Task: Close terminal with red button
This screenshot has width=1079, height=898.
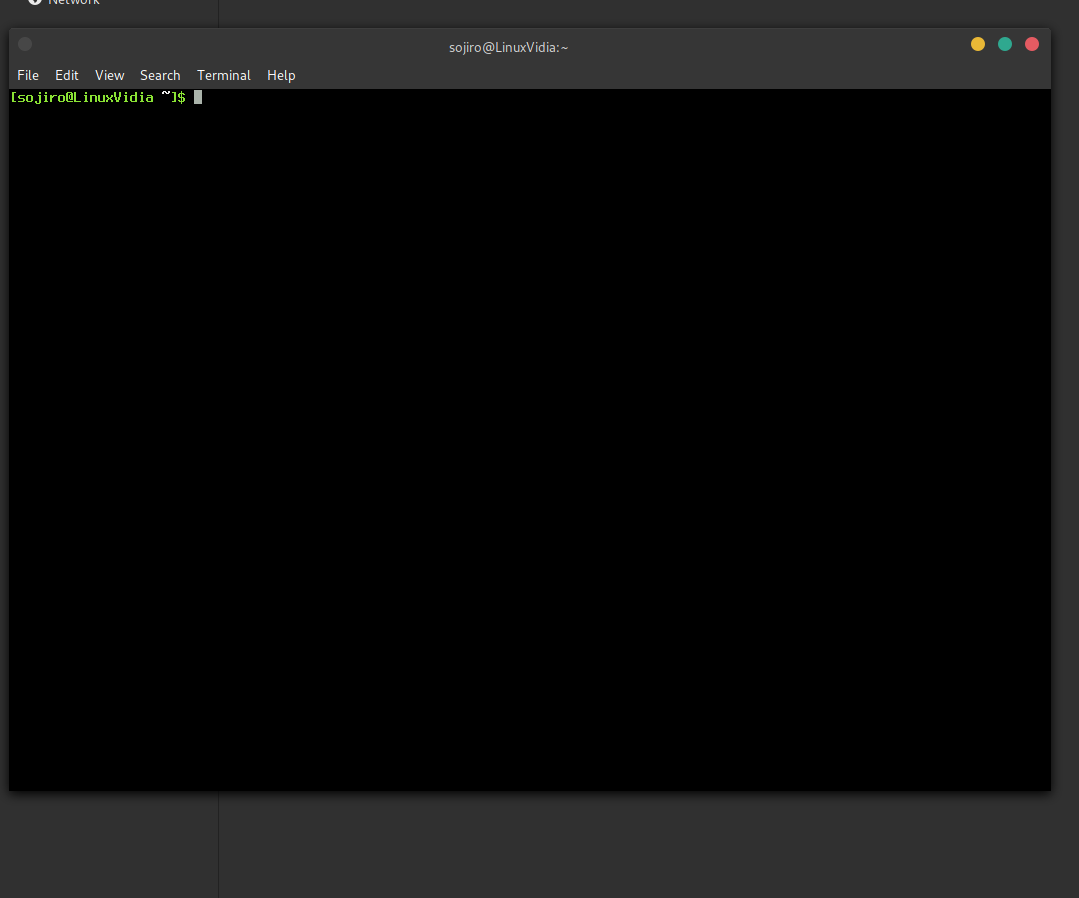Action: click(1032, 44)
